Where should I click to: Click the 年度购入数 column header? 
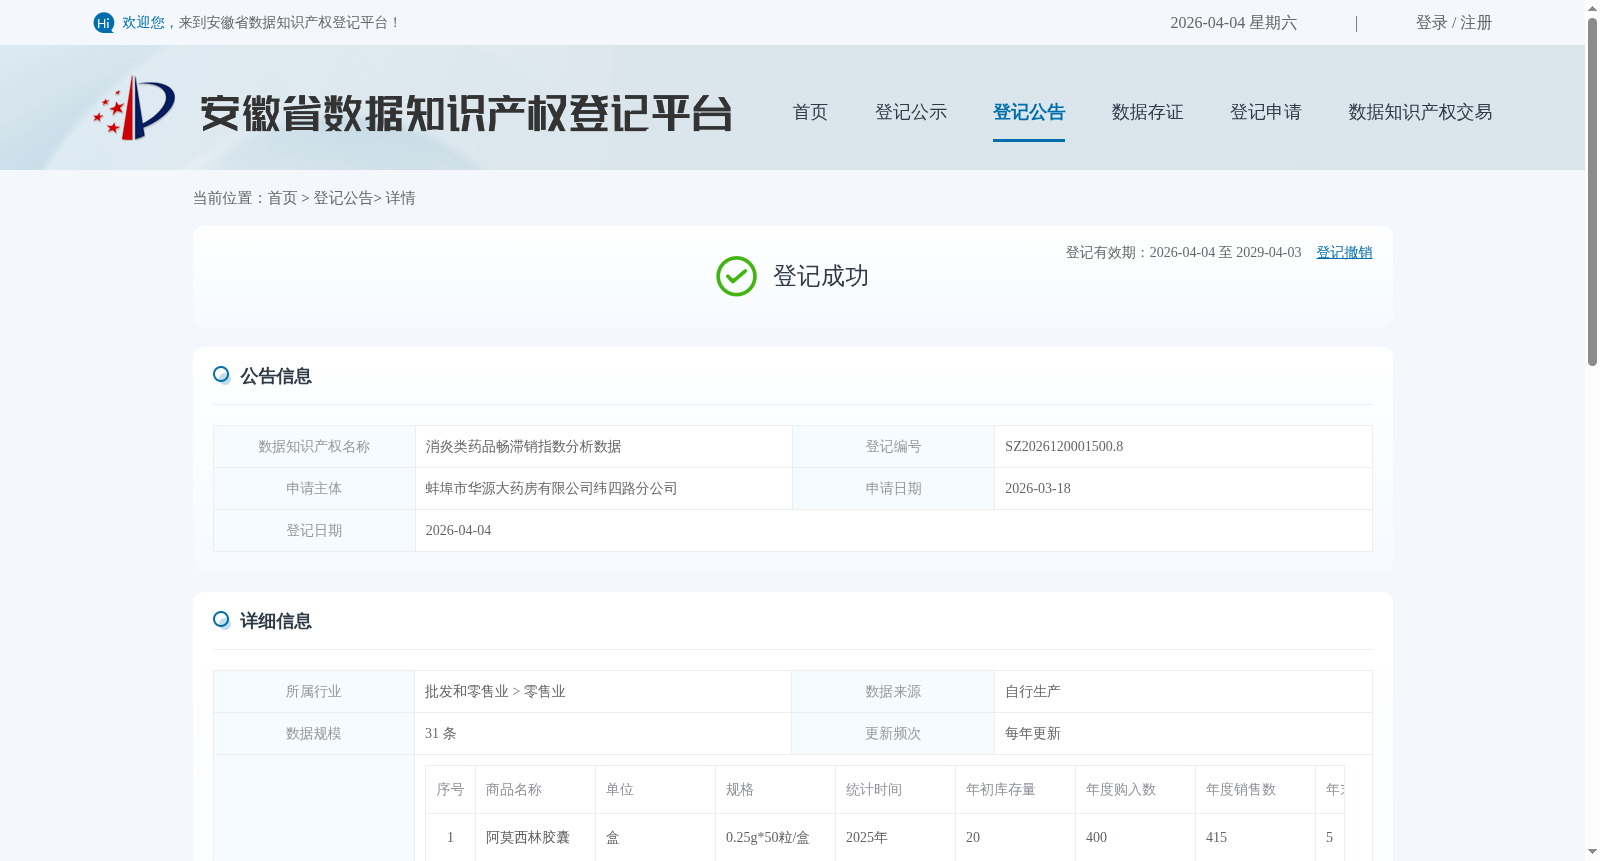click(x=1135, y=789)
